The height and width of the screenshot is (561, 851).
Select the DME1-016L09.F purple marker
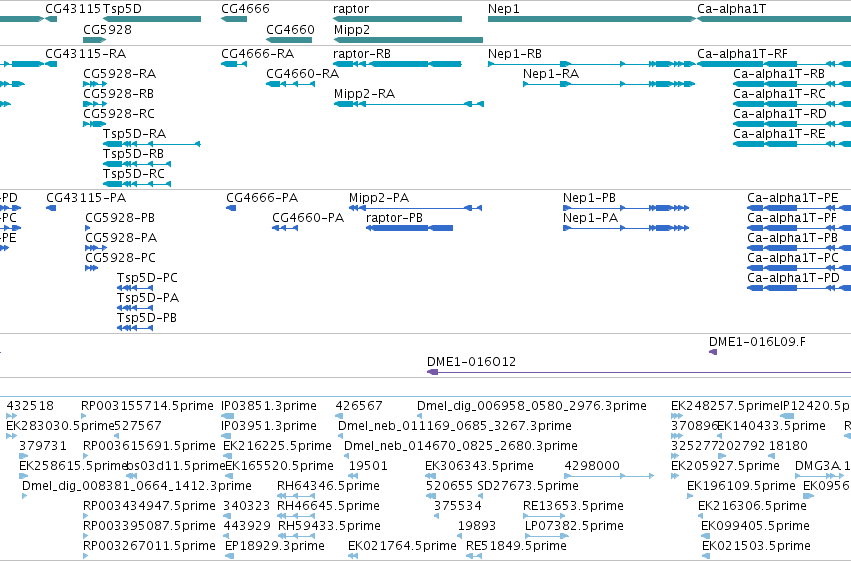point(713,352)
